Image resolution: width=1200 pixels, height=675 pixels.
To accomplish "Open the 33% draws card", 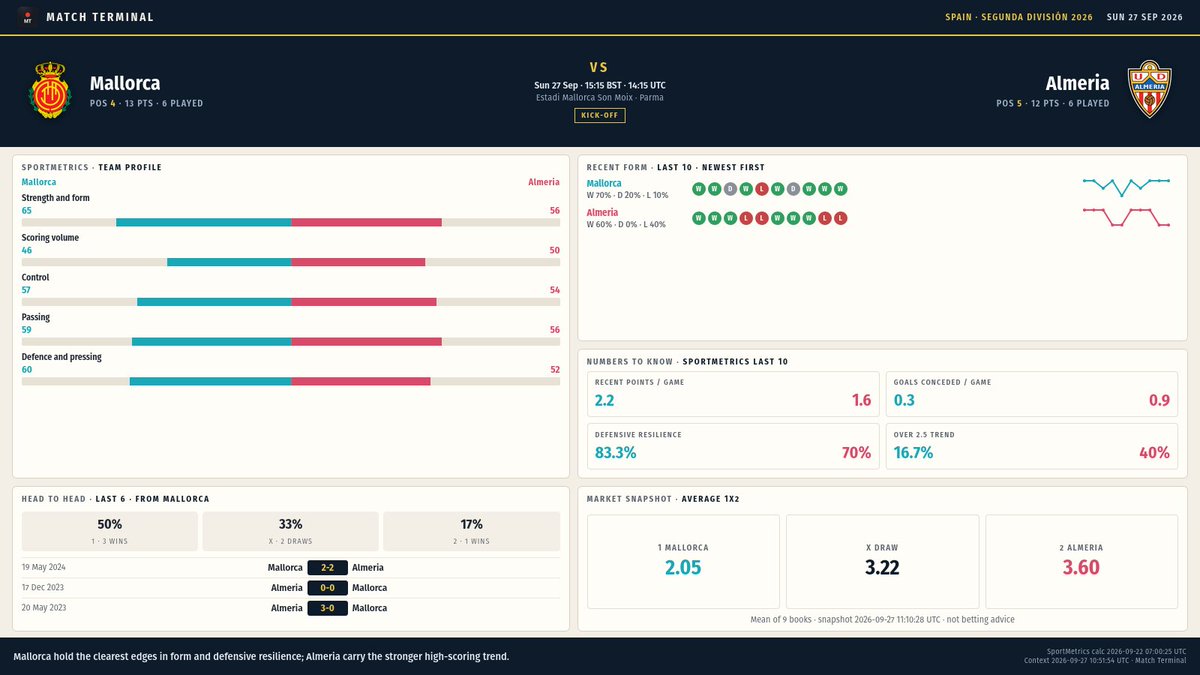I will tap(291, 531).
